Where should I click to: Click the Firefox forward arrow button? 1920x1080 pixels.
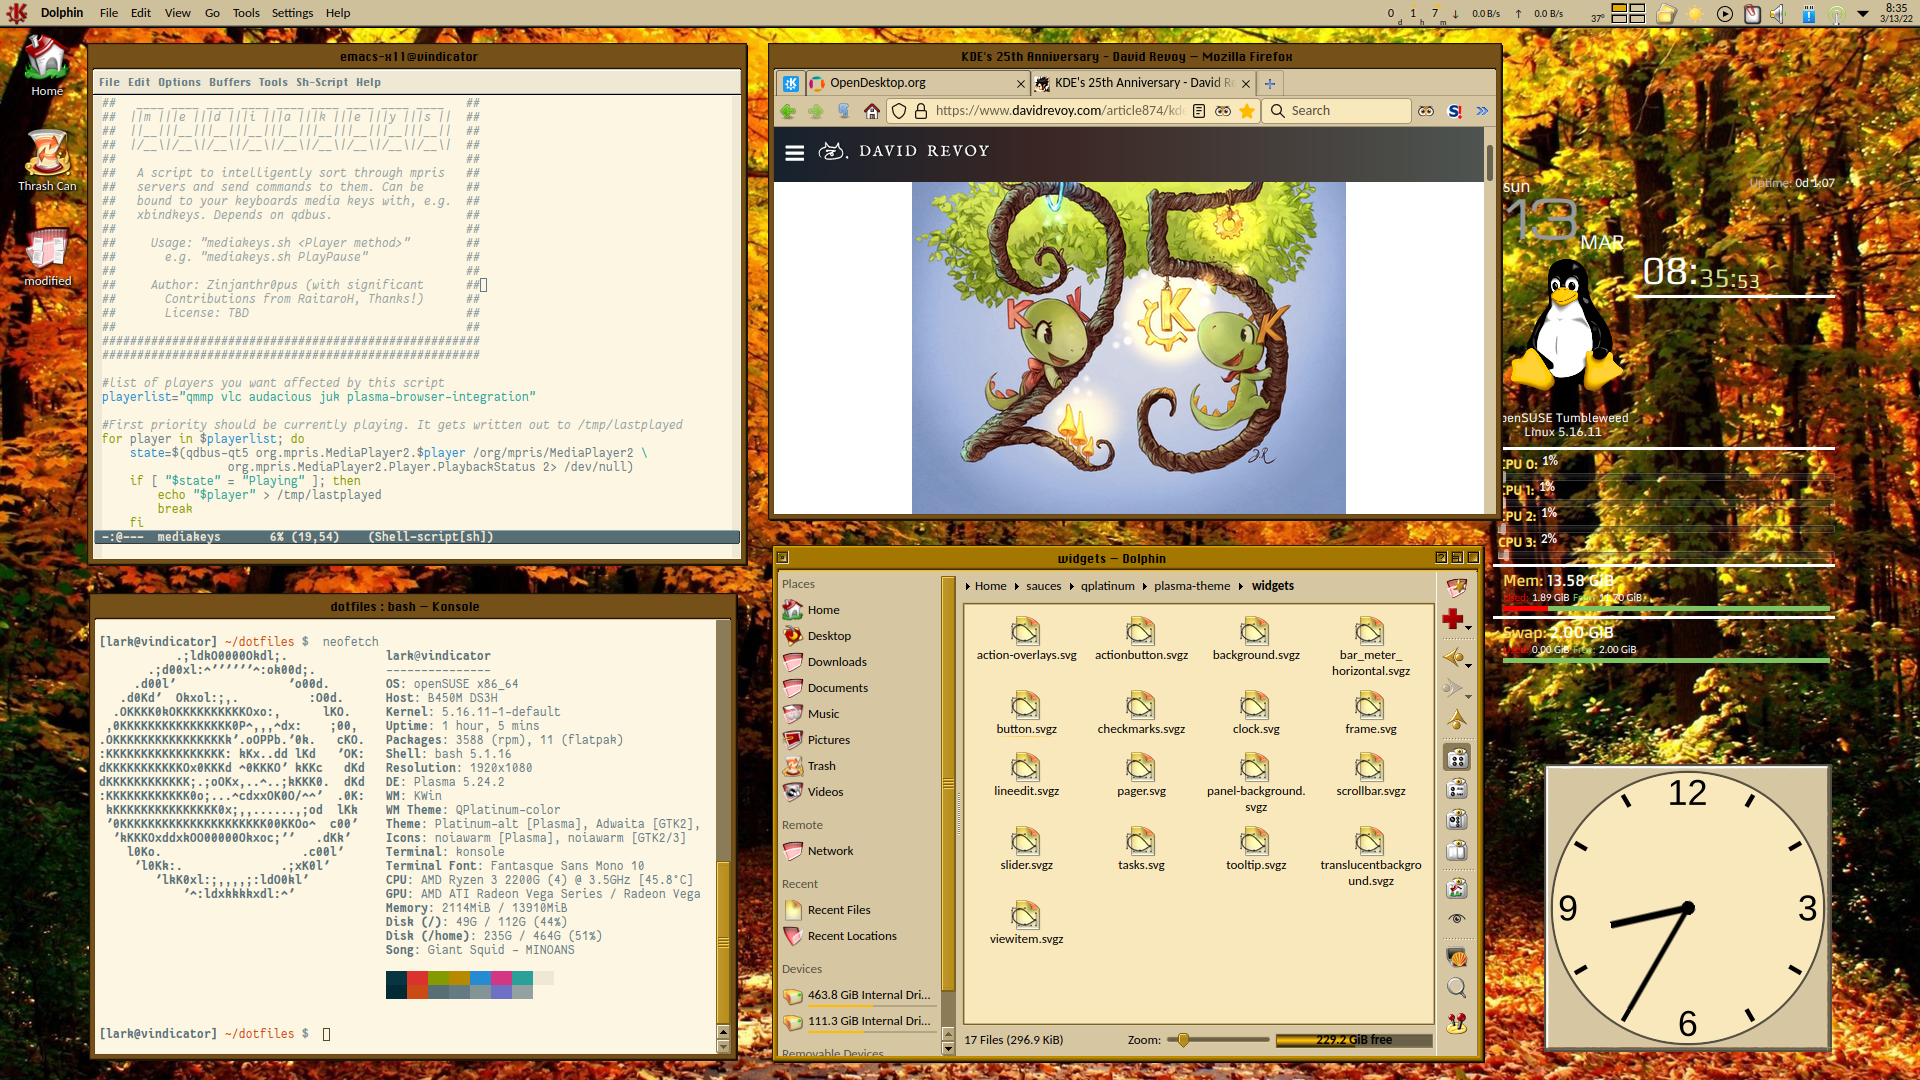tap(815, 111)
